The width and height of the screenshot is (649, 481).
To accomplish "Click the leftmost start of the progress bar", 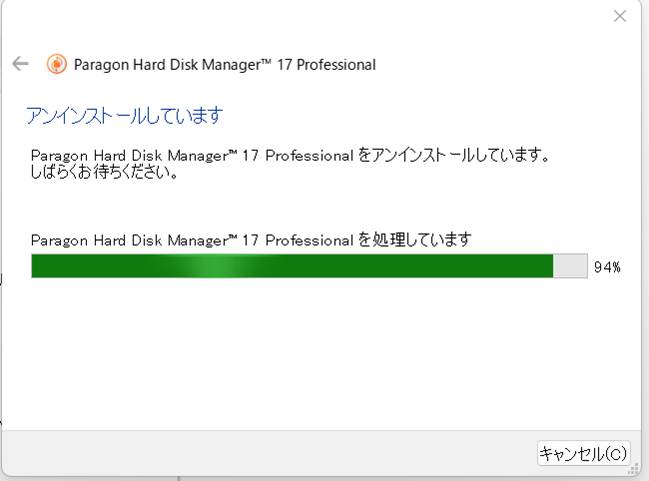I will point(37,266).
